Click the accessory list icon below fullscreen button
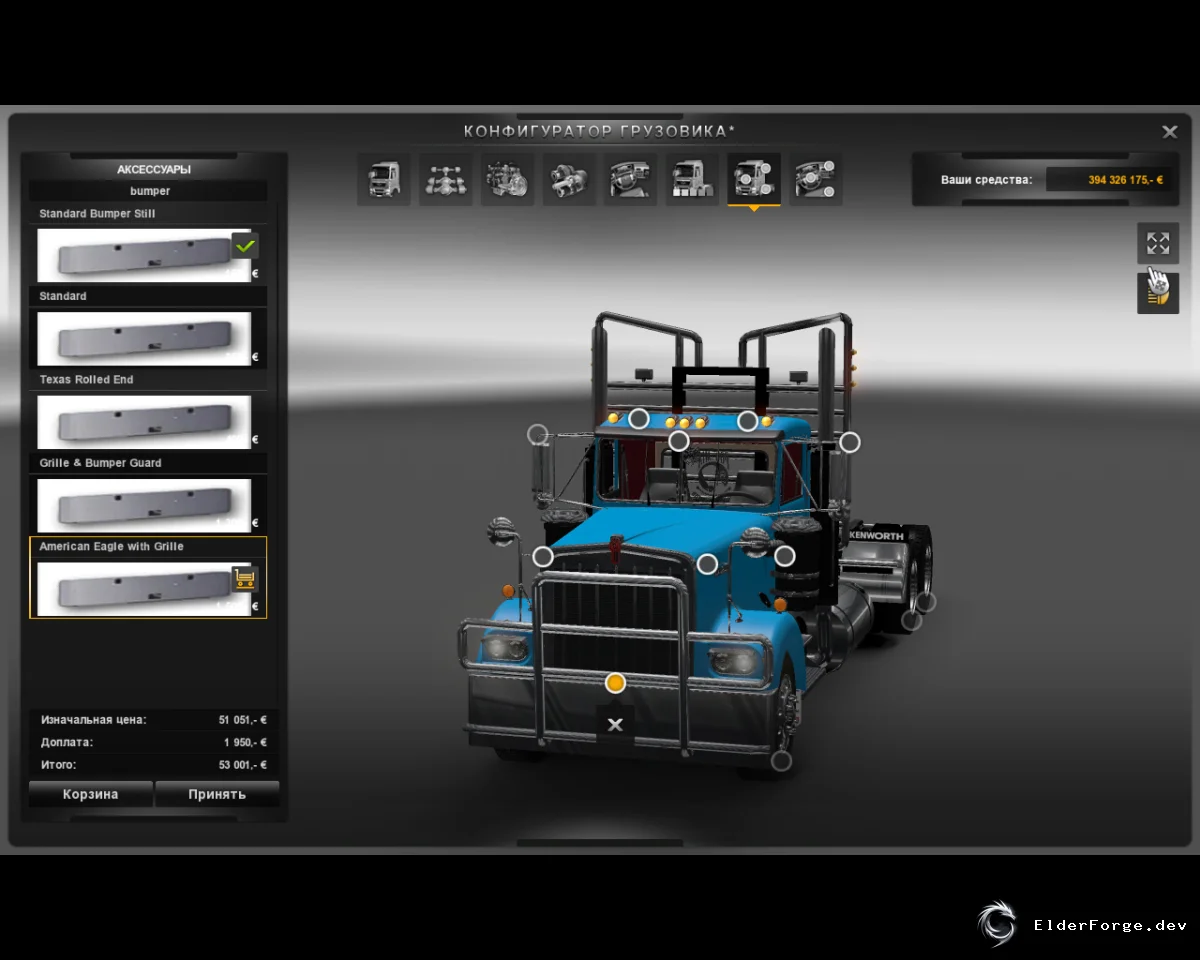Screen dimensions: 1200x960 [1158, 293]
